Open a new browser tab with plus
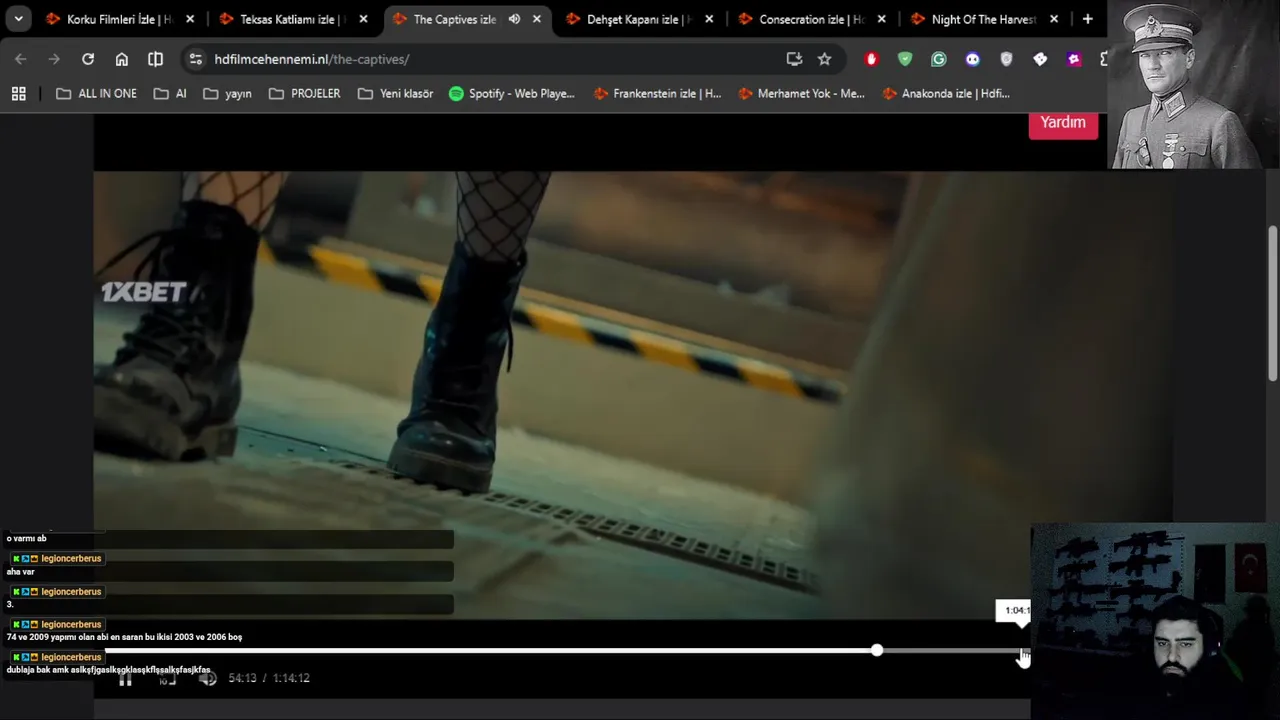Image resolution: width=1280 pixels, height=720 pixels. pos(1088,19)
